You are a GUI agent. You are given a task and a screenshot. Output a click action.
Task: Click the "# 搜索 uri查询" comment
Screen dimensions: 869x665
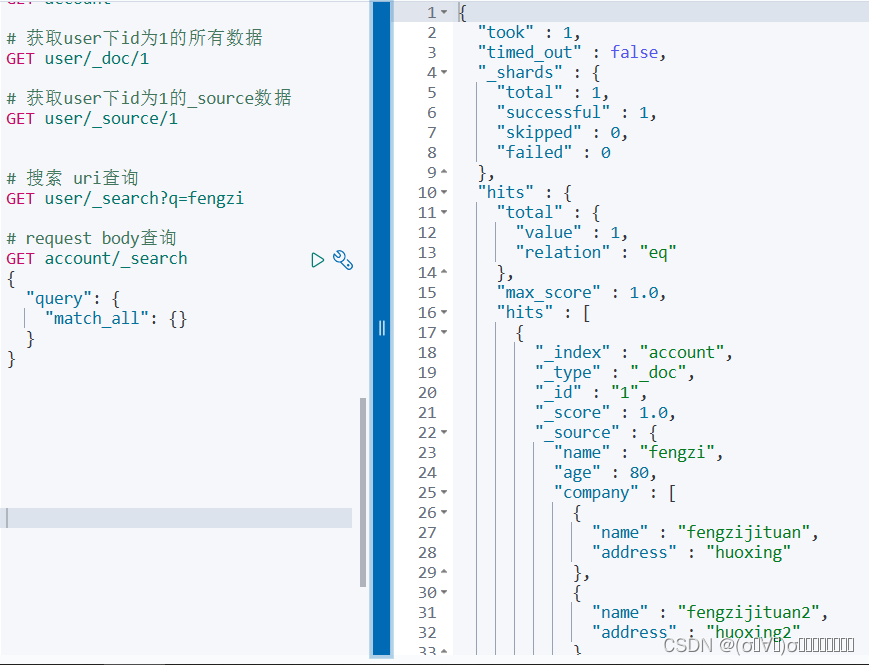72,178
